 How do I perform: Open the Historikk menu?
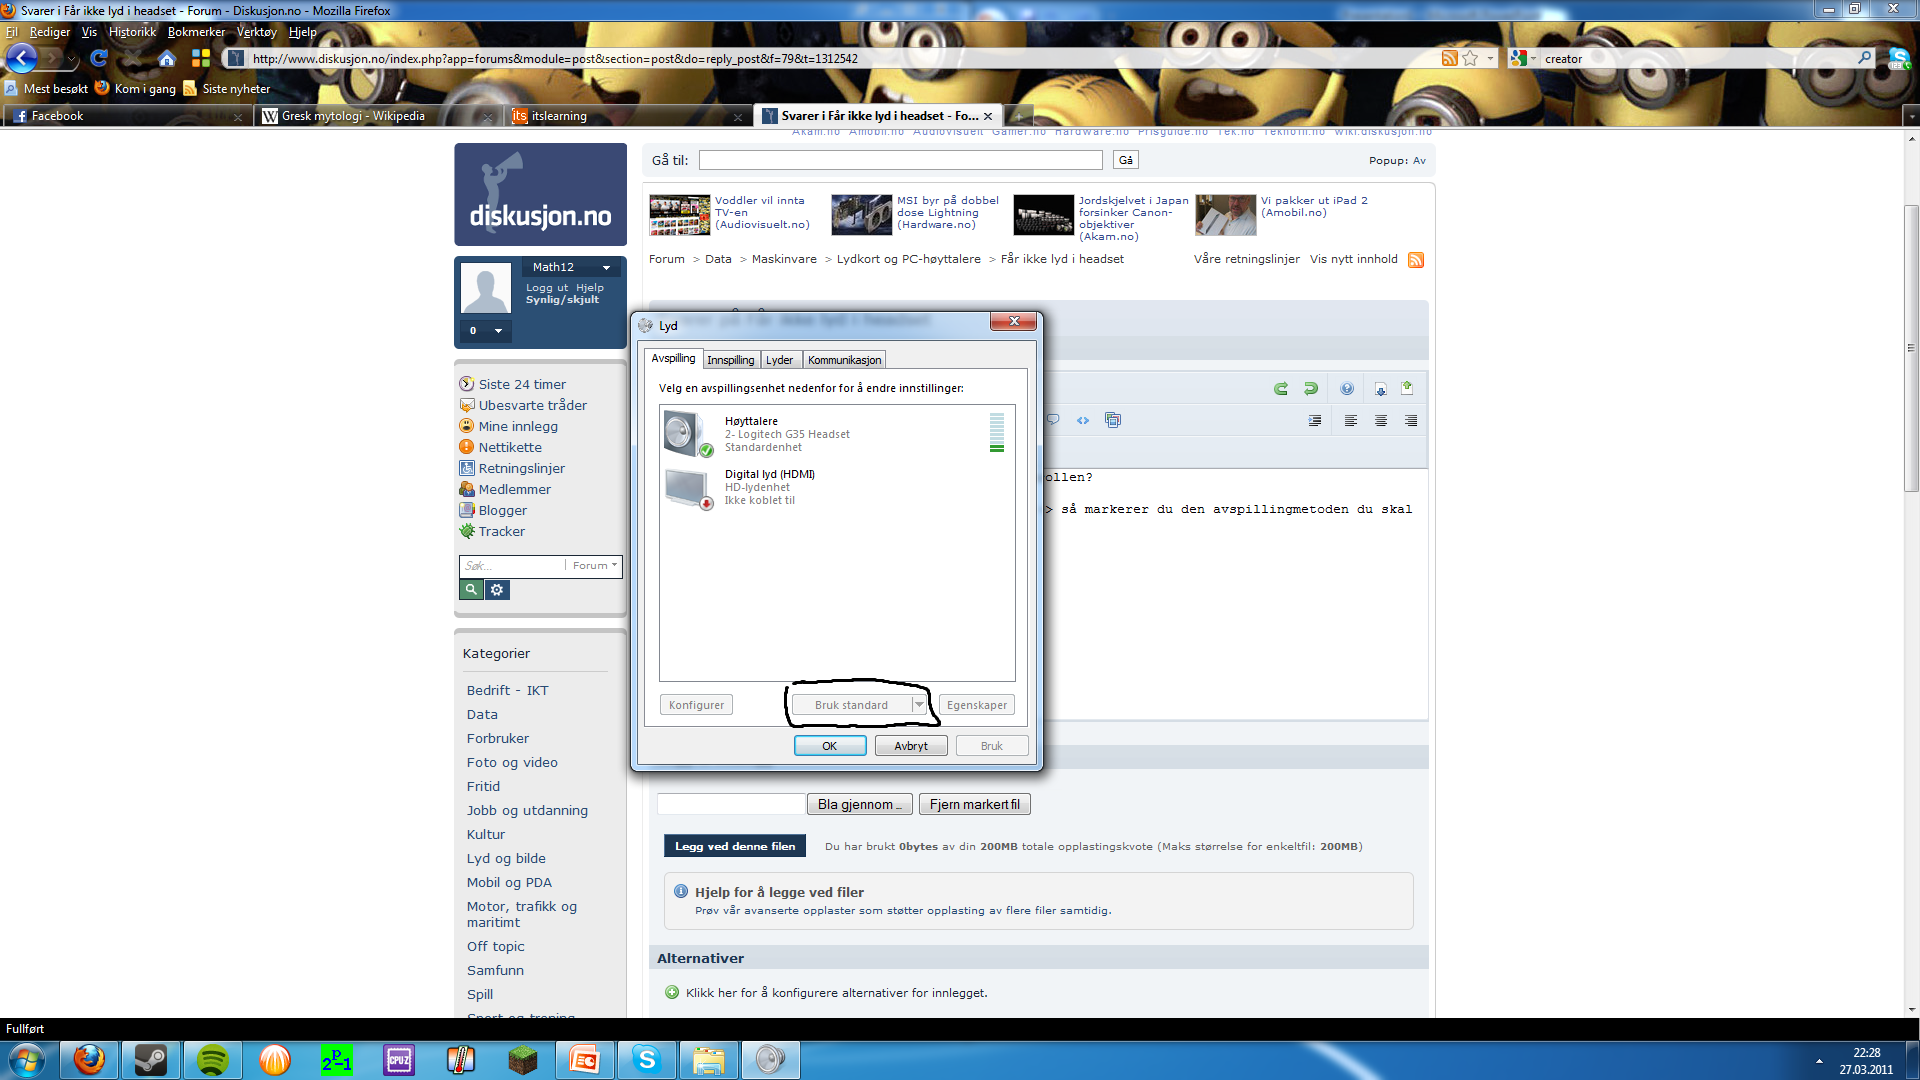click(132, 32)
